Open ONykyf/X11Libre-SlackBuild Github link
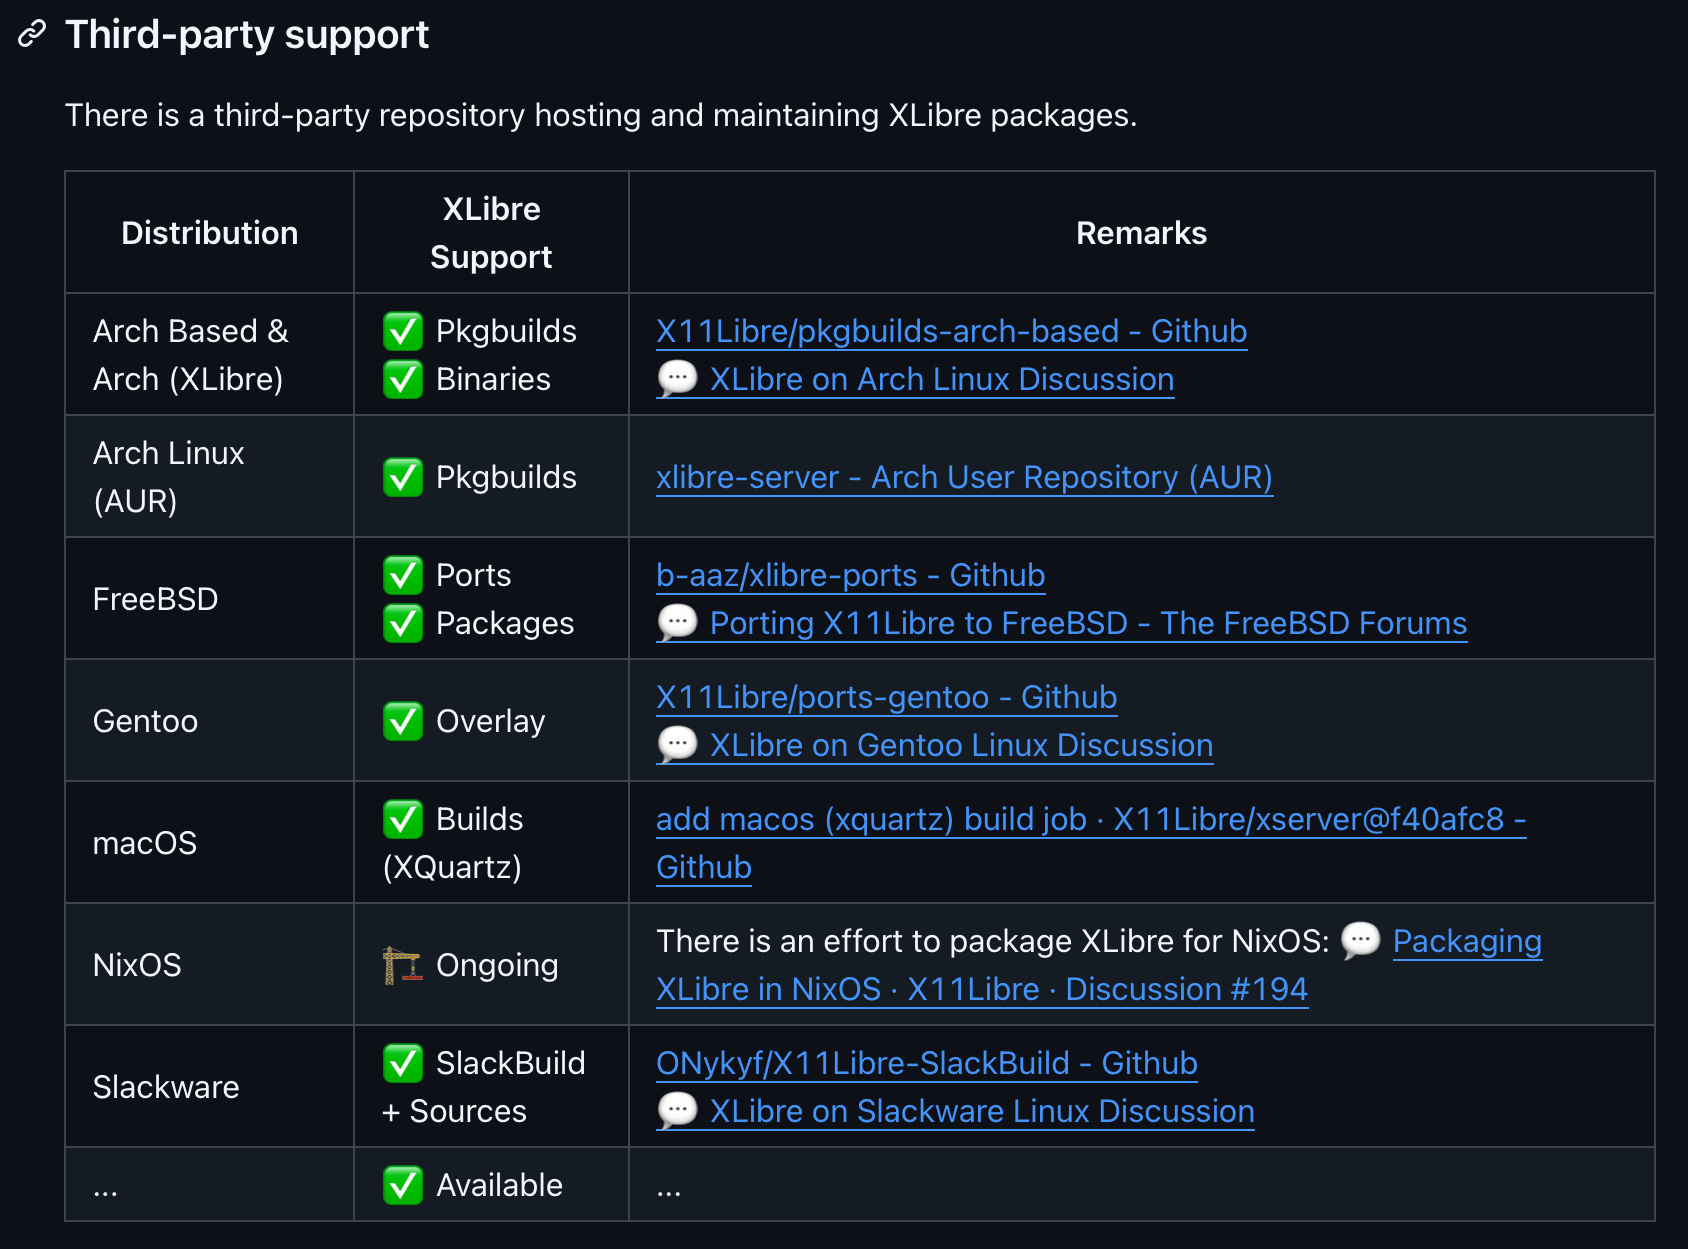Screen dimensions: 1688x1249 [926, 1063]
